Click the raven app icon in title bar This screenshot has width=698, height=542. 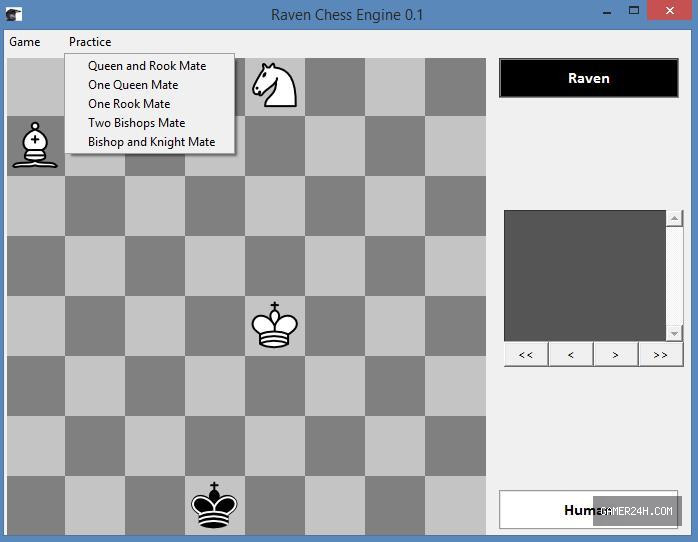coord(14,14)
